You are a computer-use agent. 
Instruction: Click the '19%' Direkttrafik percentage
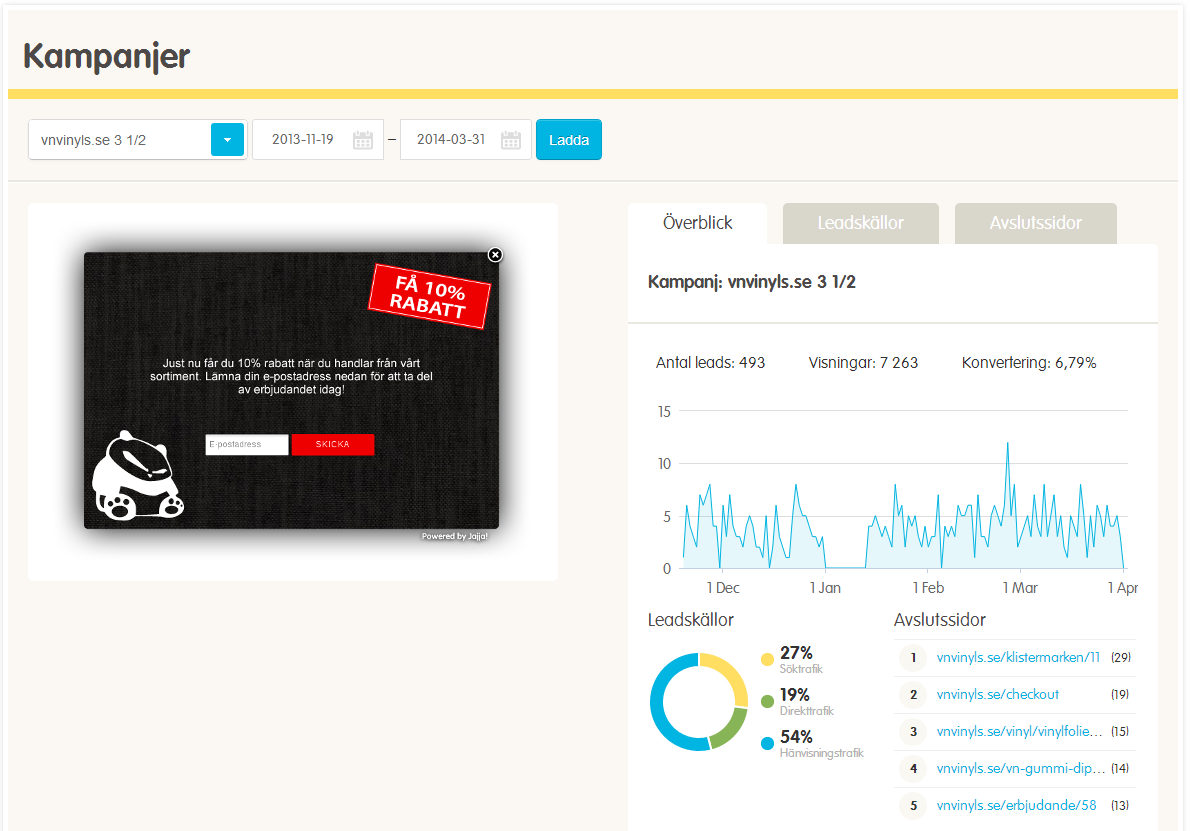click(795, 694)
